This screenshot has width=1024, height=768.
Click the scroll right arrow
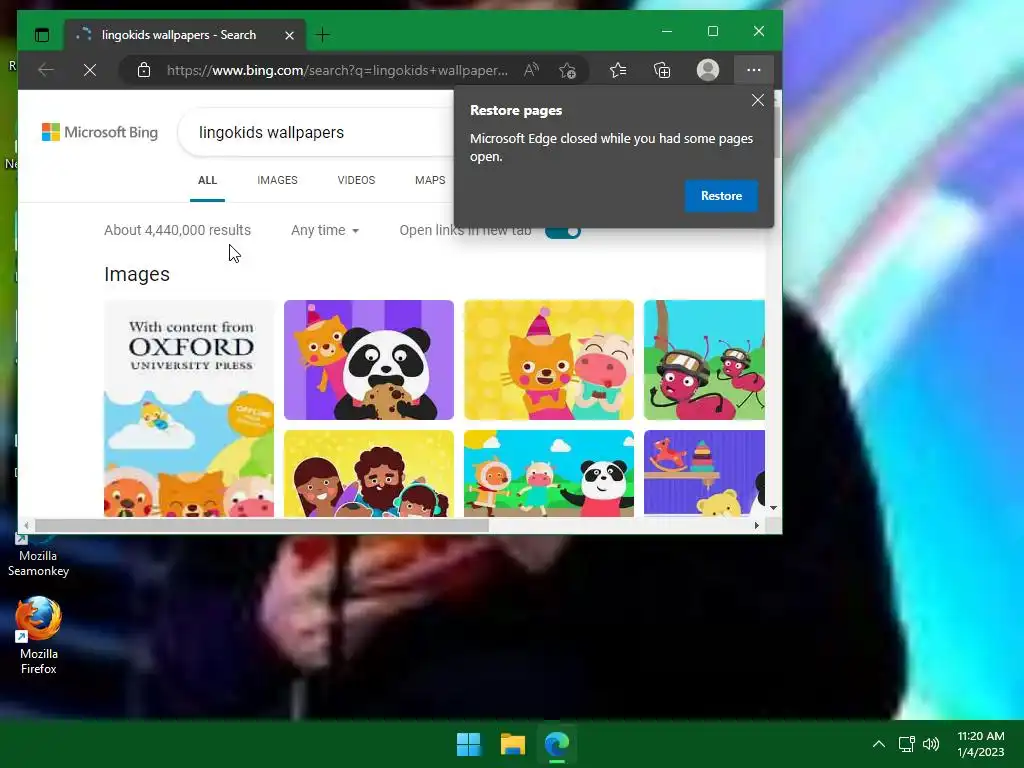point(757,525)
